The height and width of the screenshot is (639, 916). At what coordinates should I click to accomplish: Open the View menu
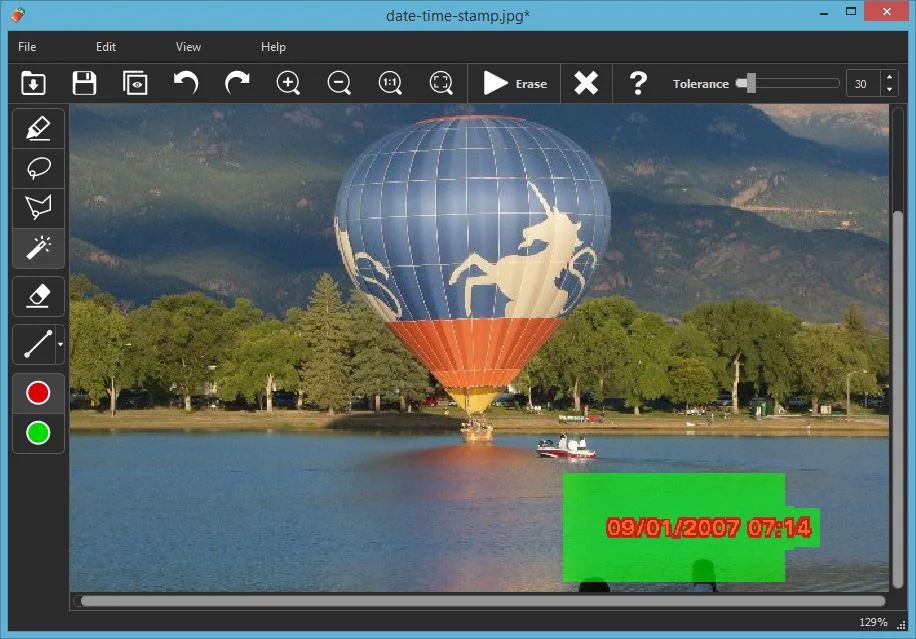[x=188, y=47]
